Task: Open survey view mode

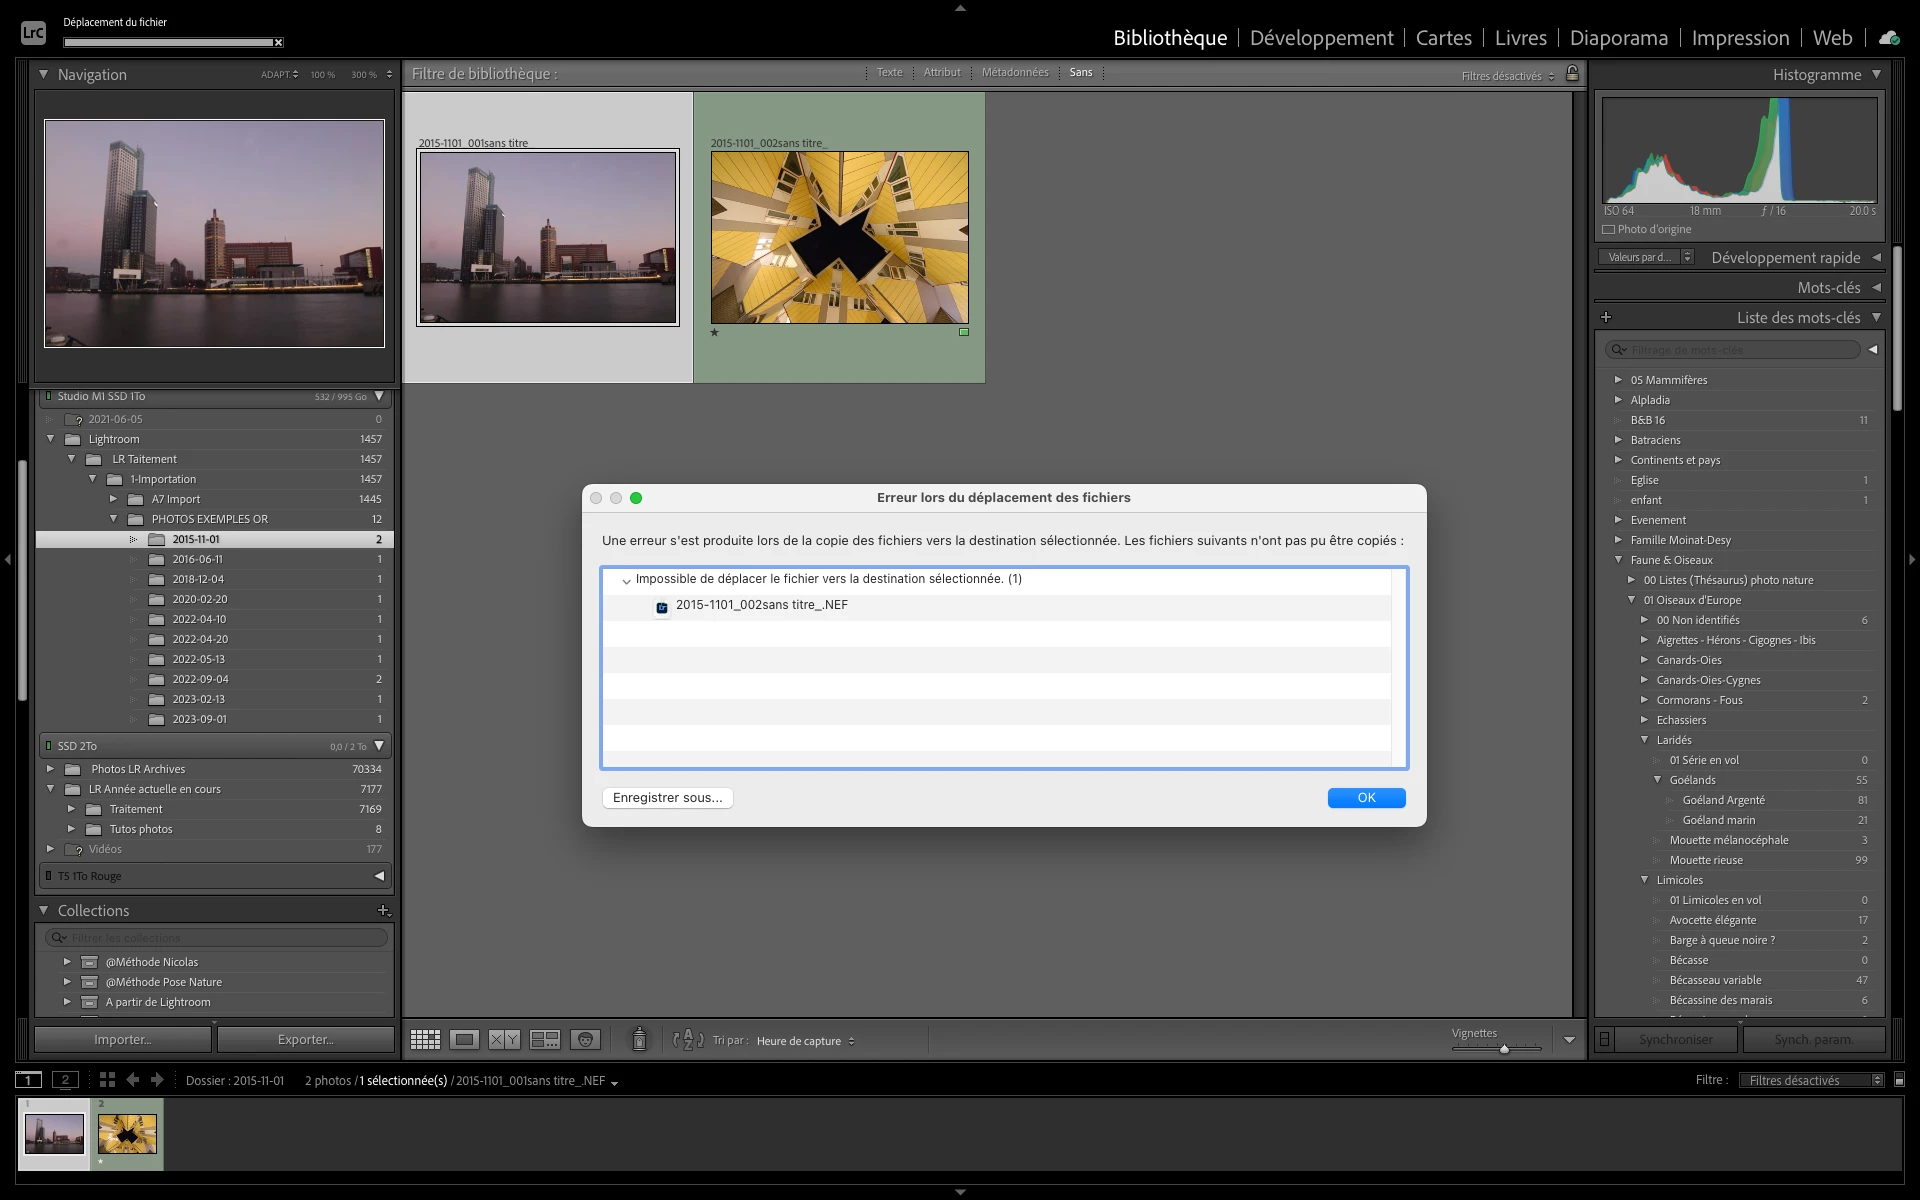Action: tap(545, 1040)
